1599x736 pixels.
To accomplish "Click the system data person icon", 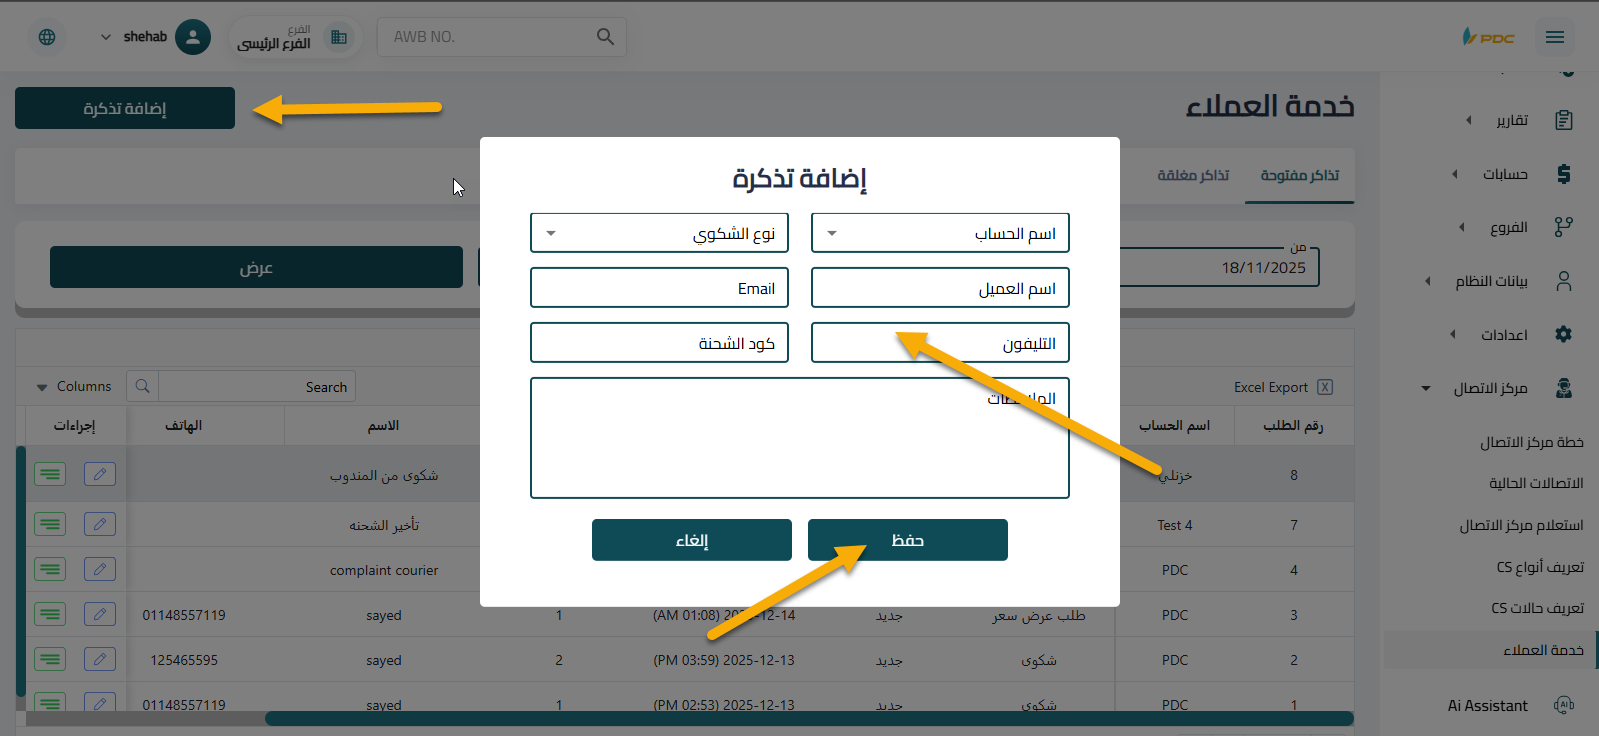I will click(x=1564, y=281).
